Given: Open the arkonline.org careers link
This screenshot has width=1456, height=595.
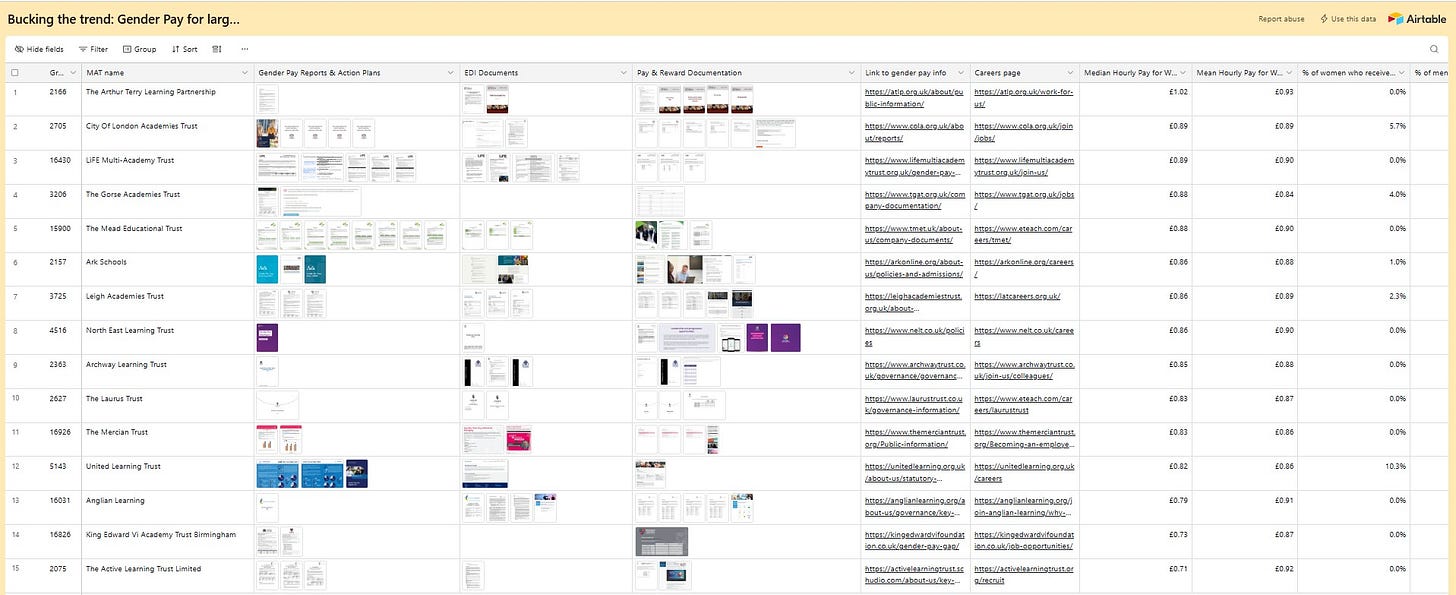Looking at the screenshot, I should (x=1023, y=267).
